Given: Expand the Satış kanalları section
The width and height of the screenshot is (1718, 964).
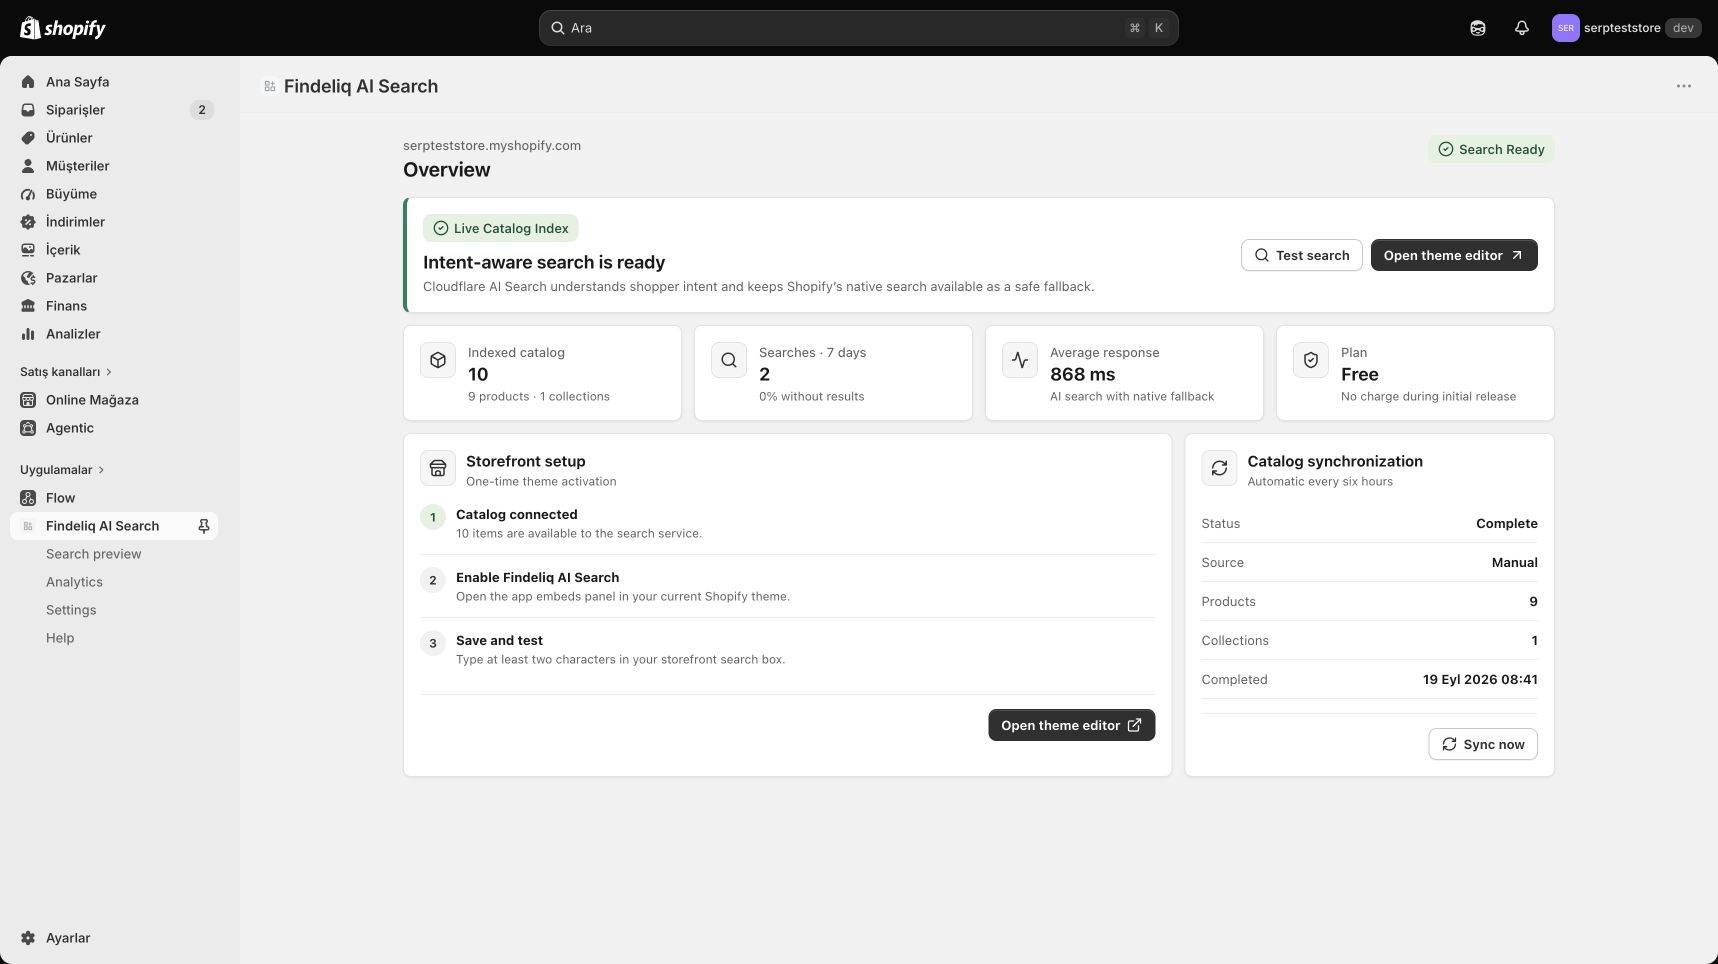Looking at the screenshot, I should click(66, 372).
